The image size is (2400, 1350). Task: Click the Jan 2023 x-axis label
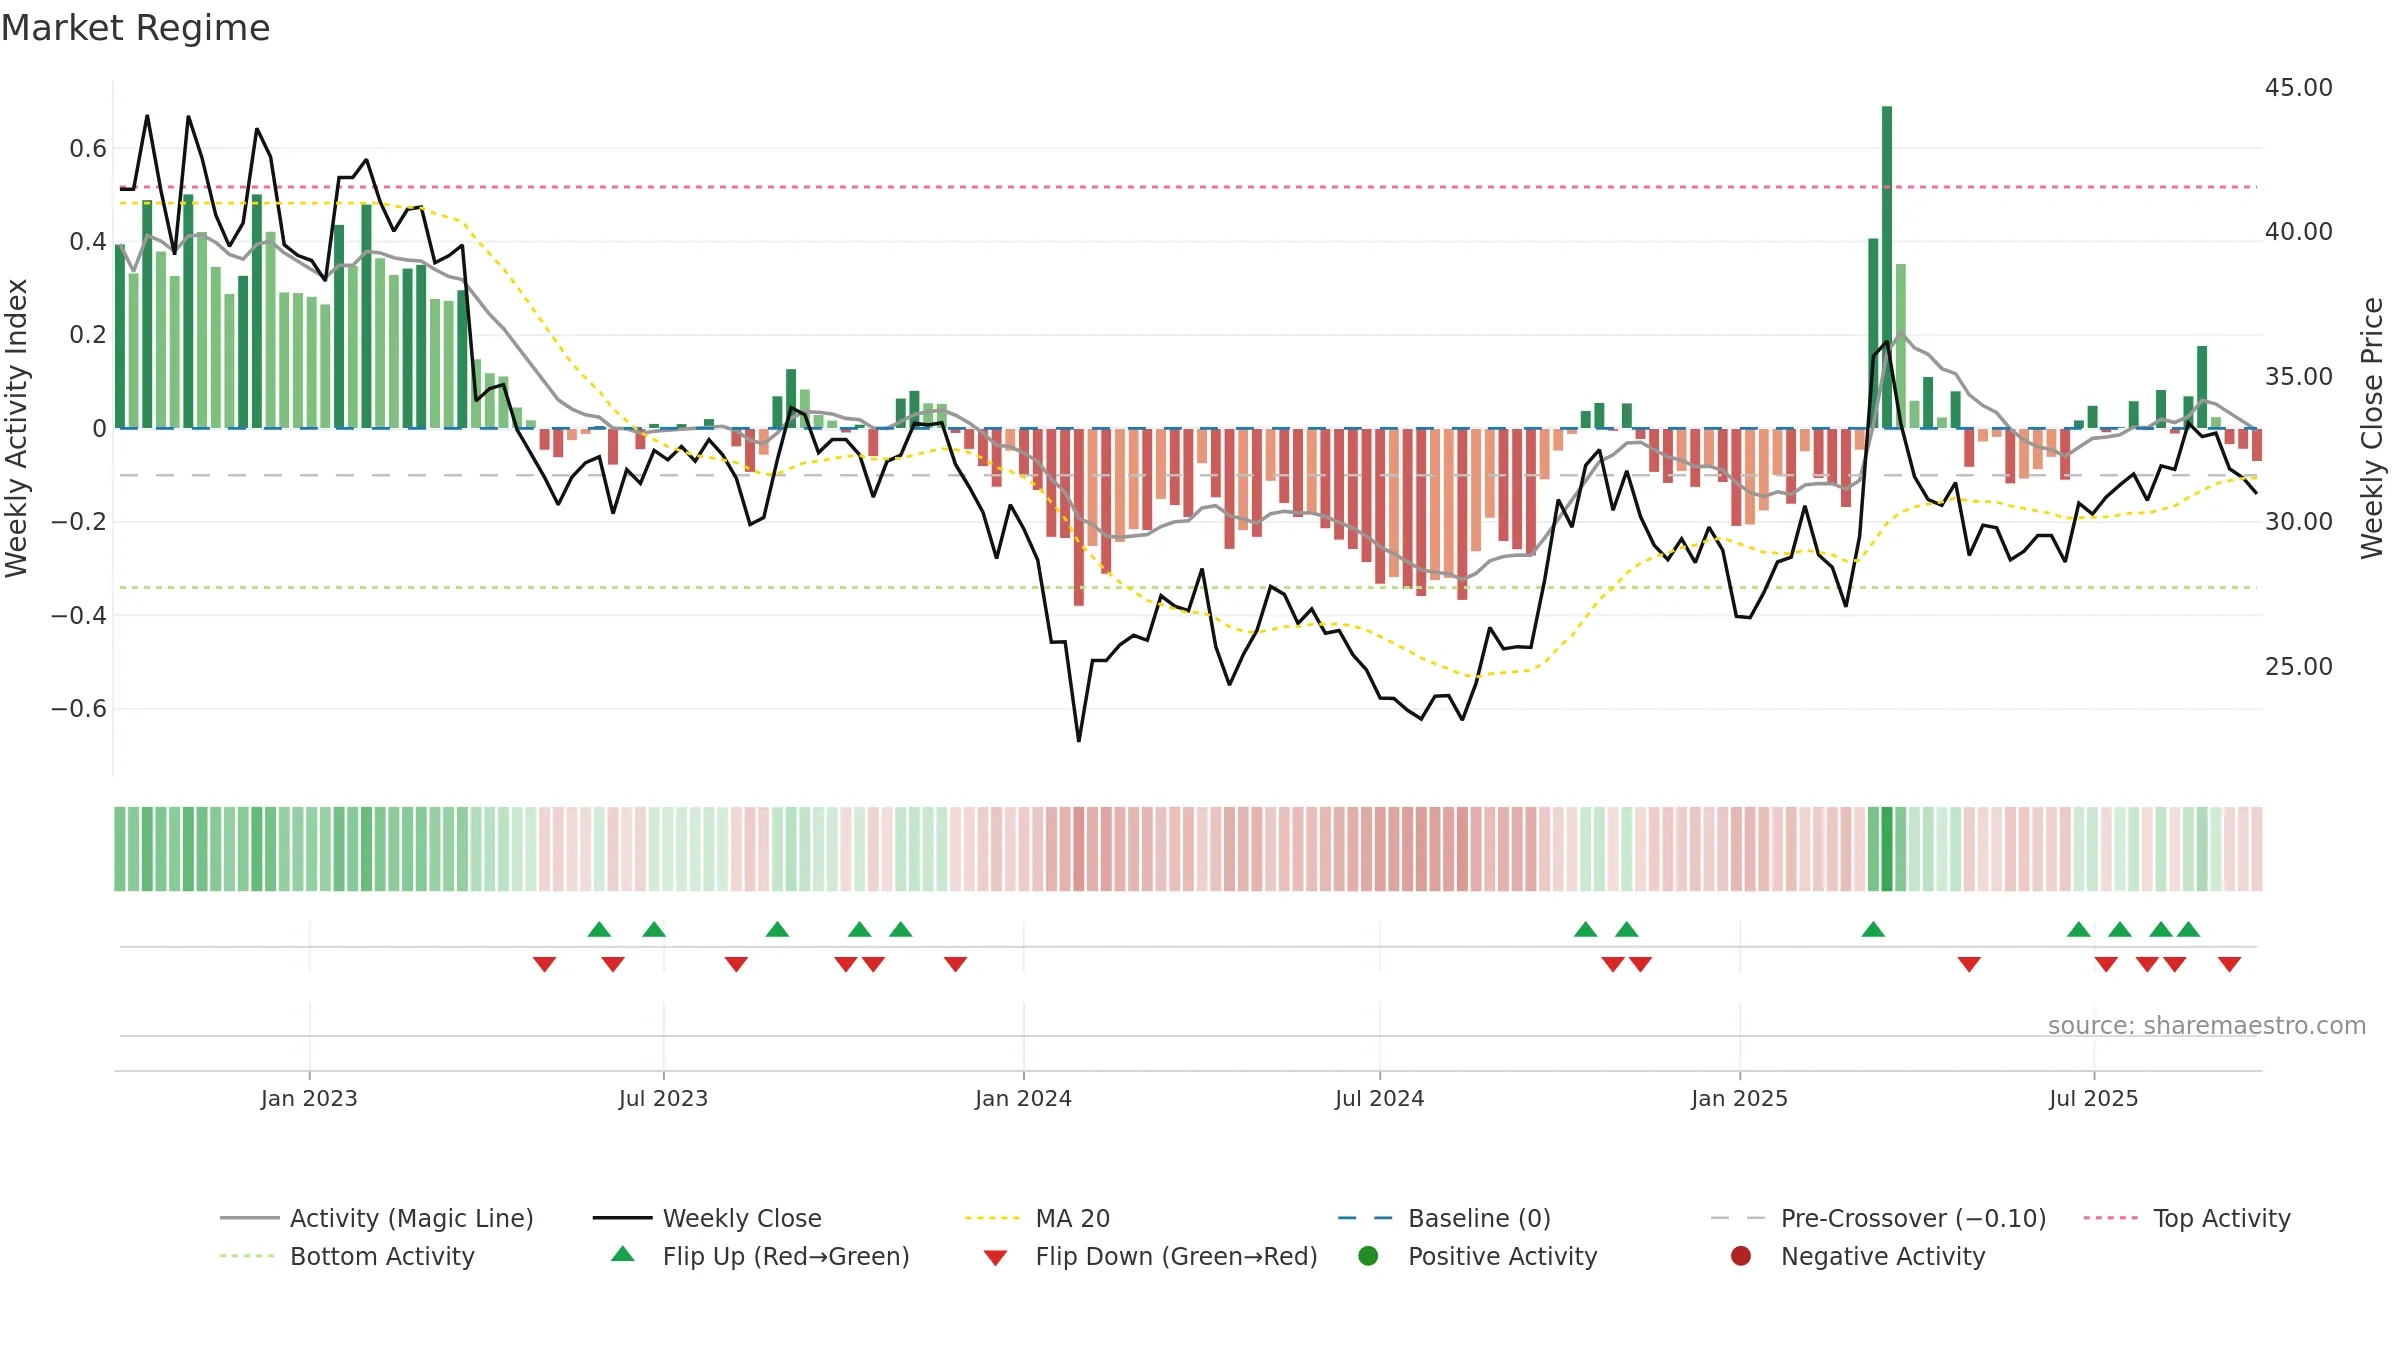[x=309, y=1098]
